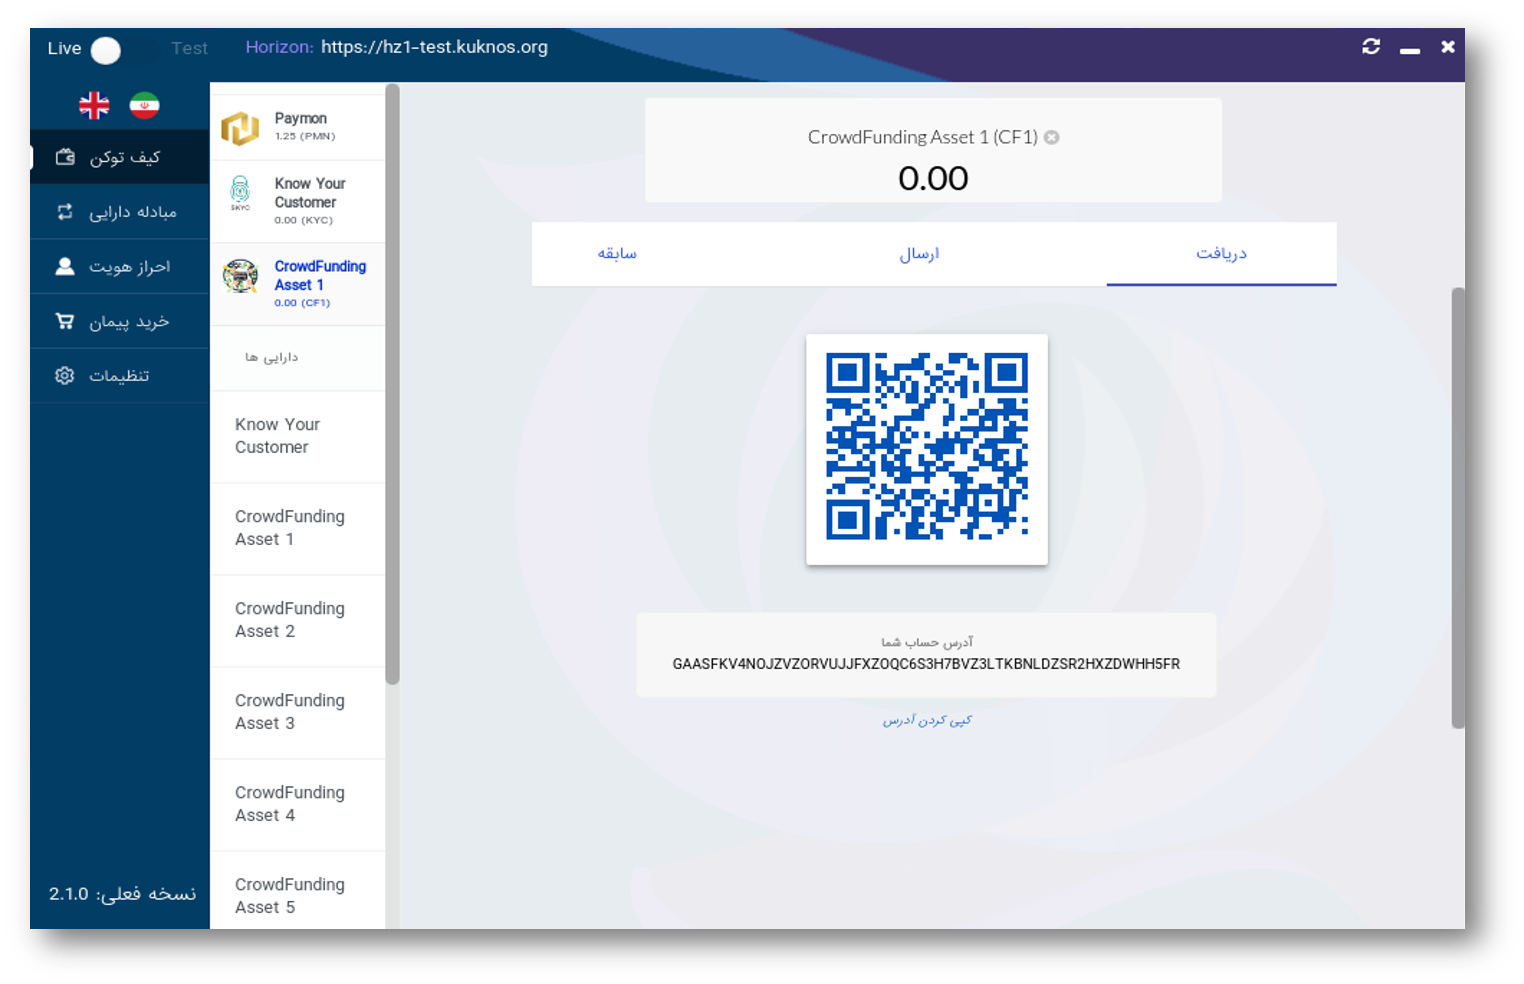
Task: Choose CrowdFunding Asset 1 from assets list
Action: 298,528
